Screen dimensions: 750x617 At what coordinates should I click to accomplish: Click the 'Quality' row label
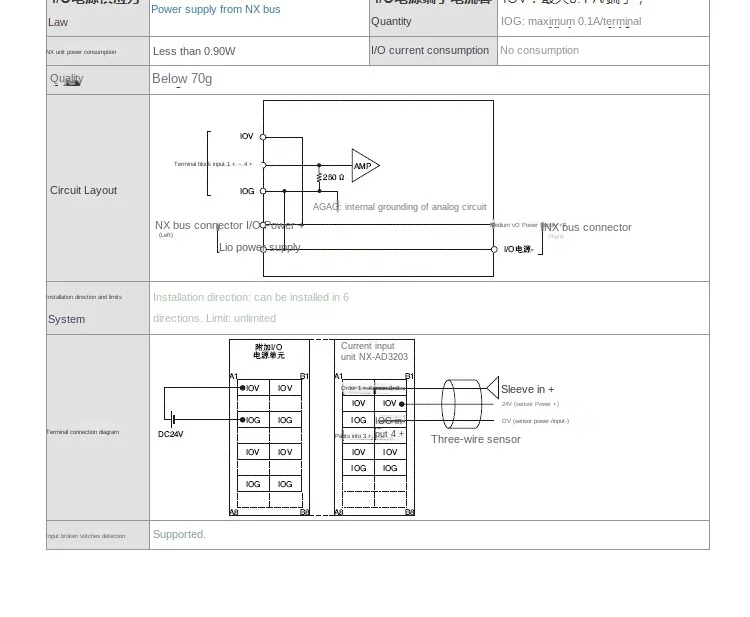click(x=67, y=79)
